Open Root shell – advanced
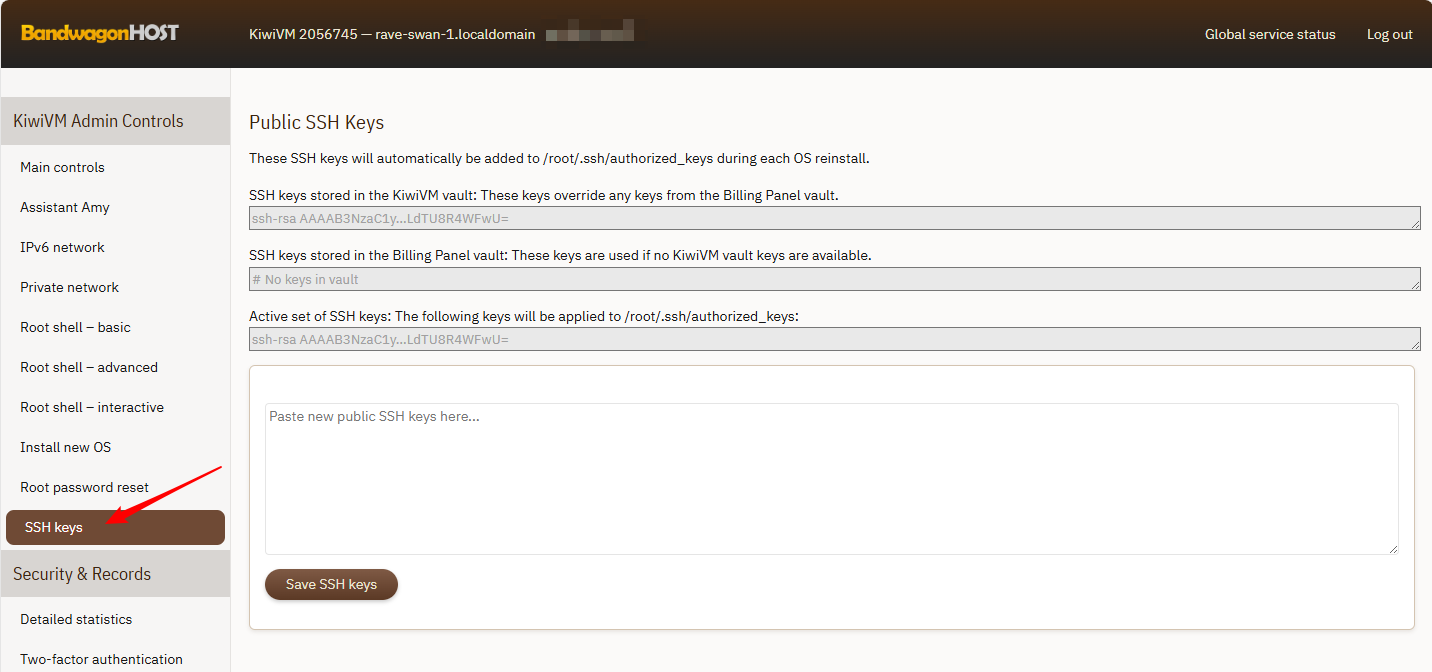Screen dimensions: 1432x672 [89, 367]
